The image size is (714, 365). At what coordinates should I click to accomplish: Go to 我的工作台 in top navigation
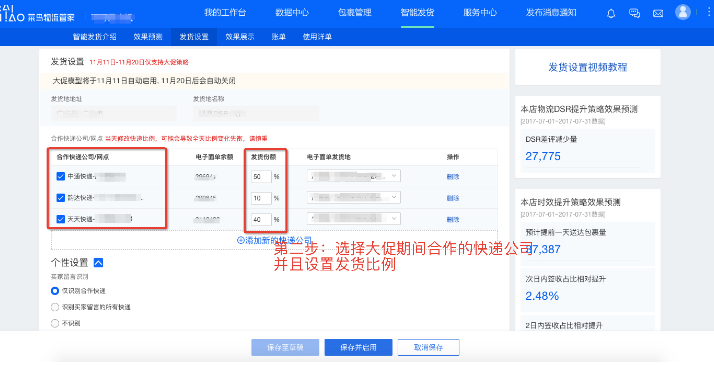click(225, 13)
